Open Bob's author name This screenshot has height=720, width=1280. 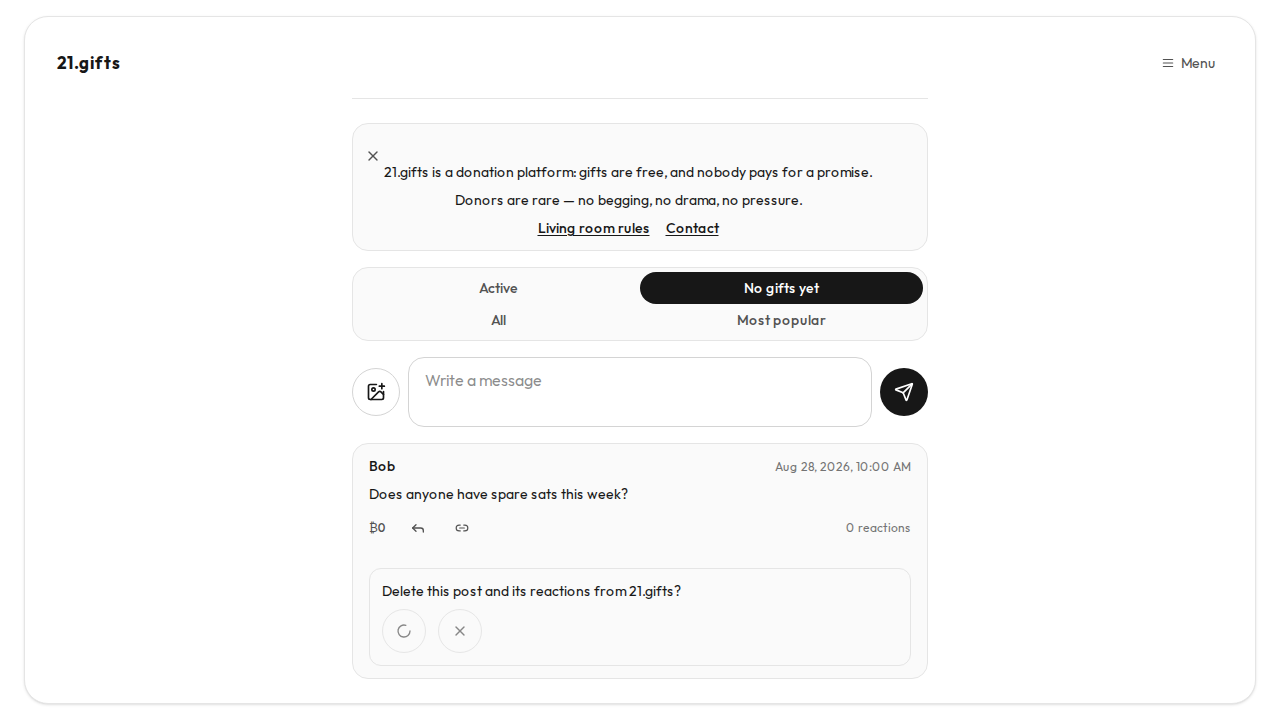(x=382, y=466)
